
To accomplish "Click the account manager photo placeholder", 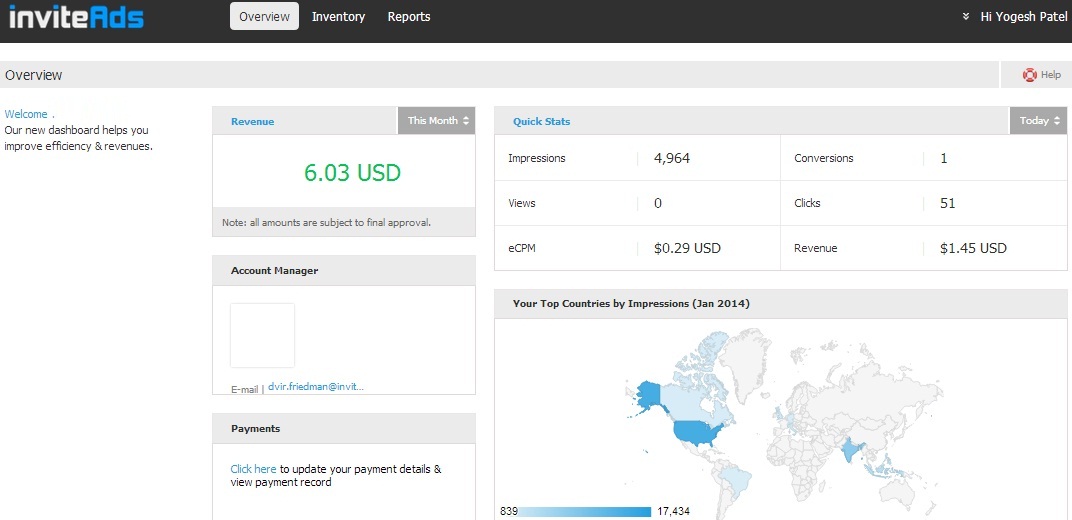I will click(263, 335).
